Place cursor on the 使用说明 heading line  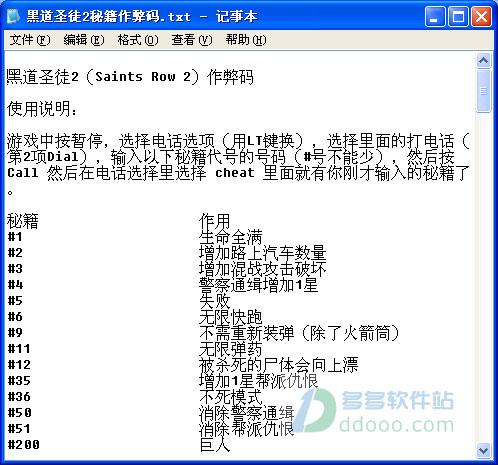(x=42, y=109)
